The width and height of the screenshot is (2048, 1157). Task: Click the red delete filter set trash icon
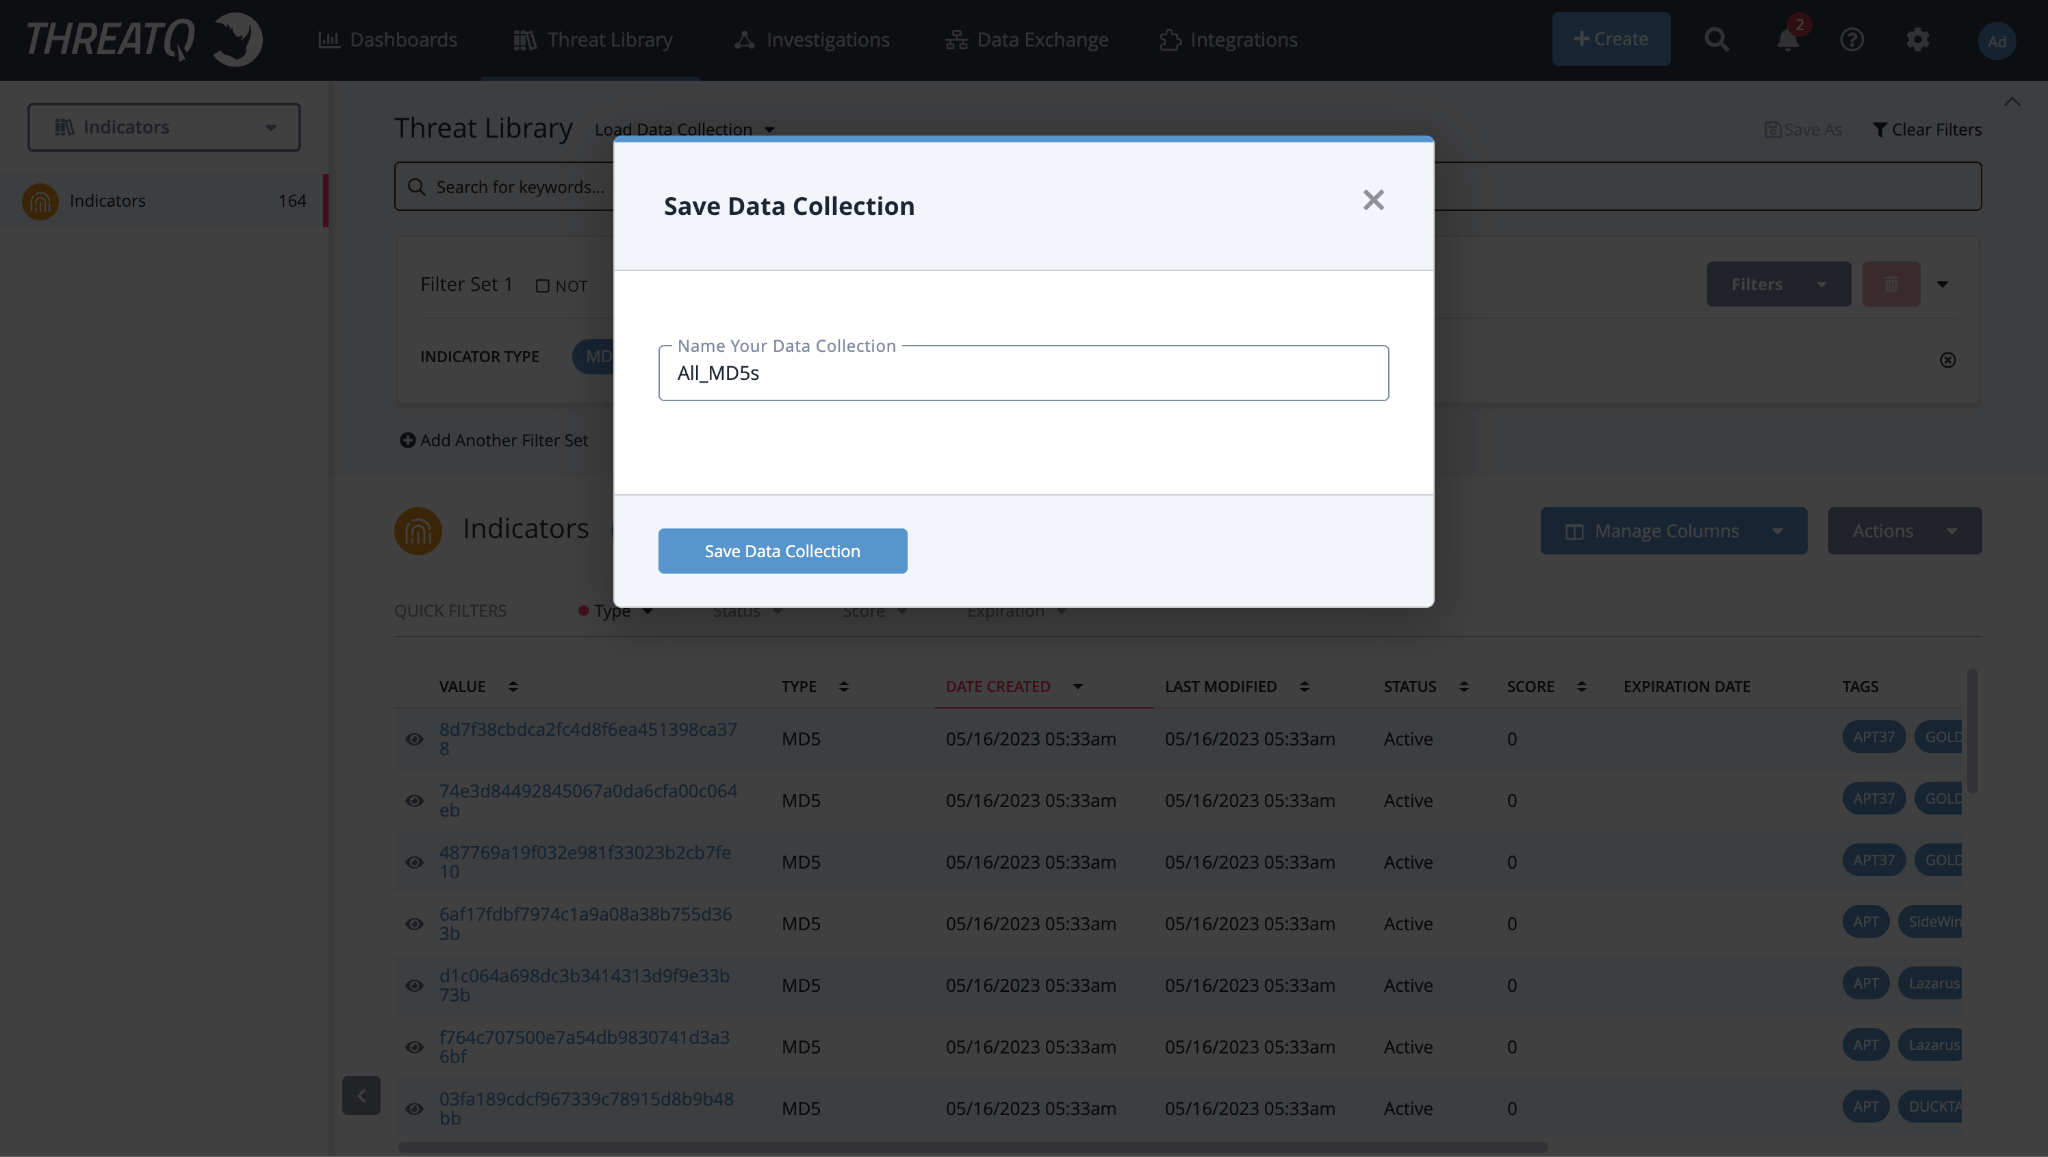pyautogui.click(x=1891, y=284)
